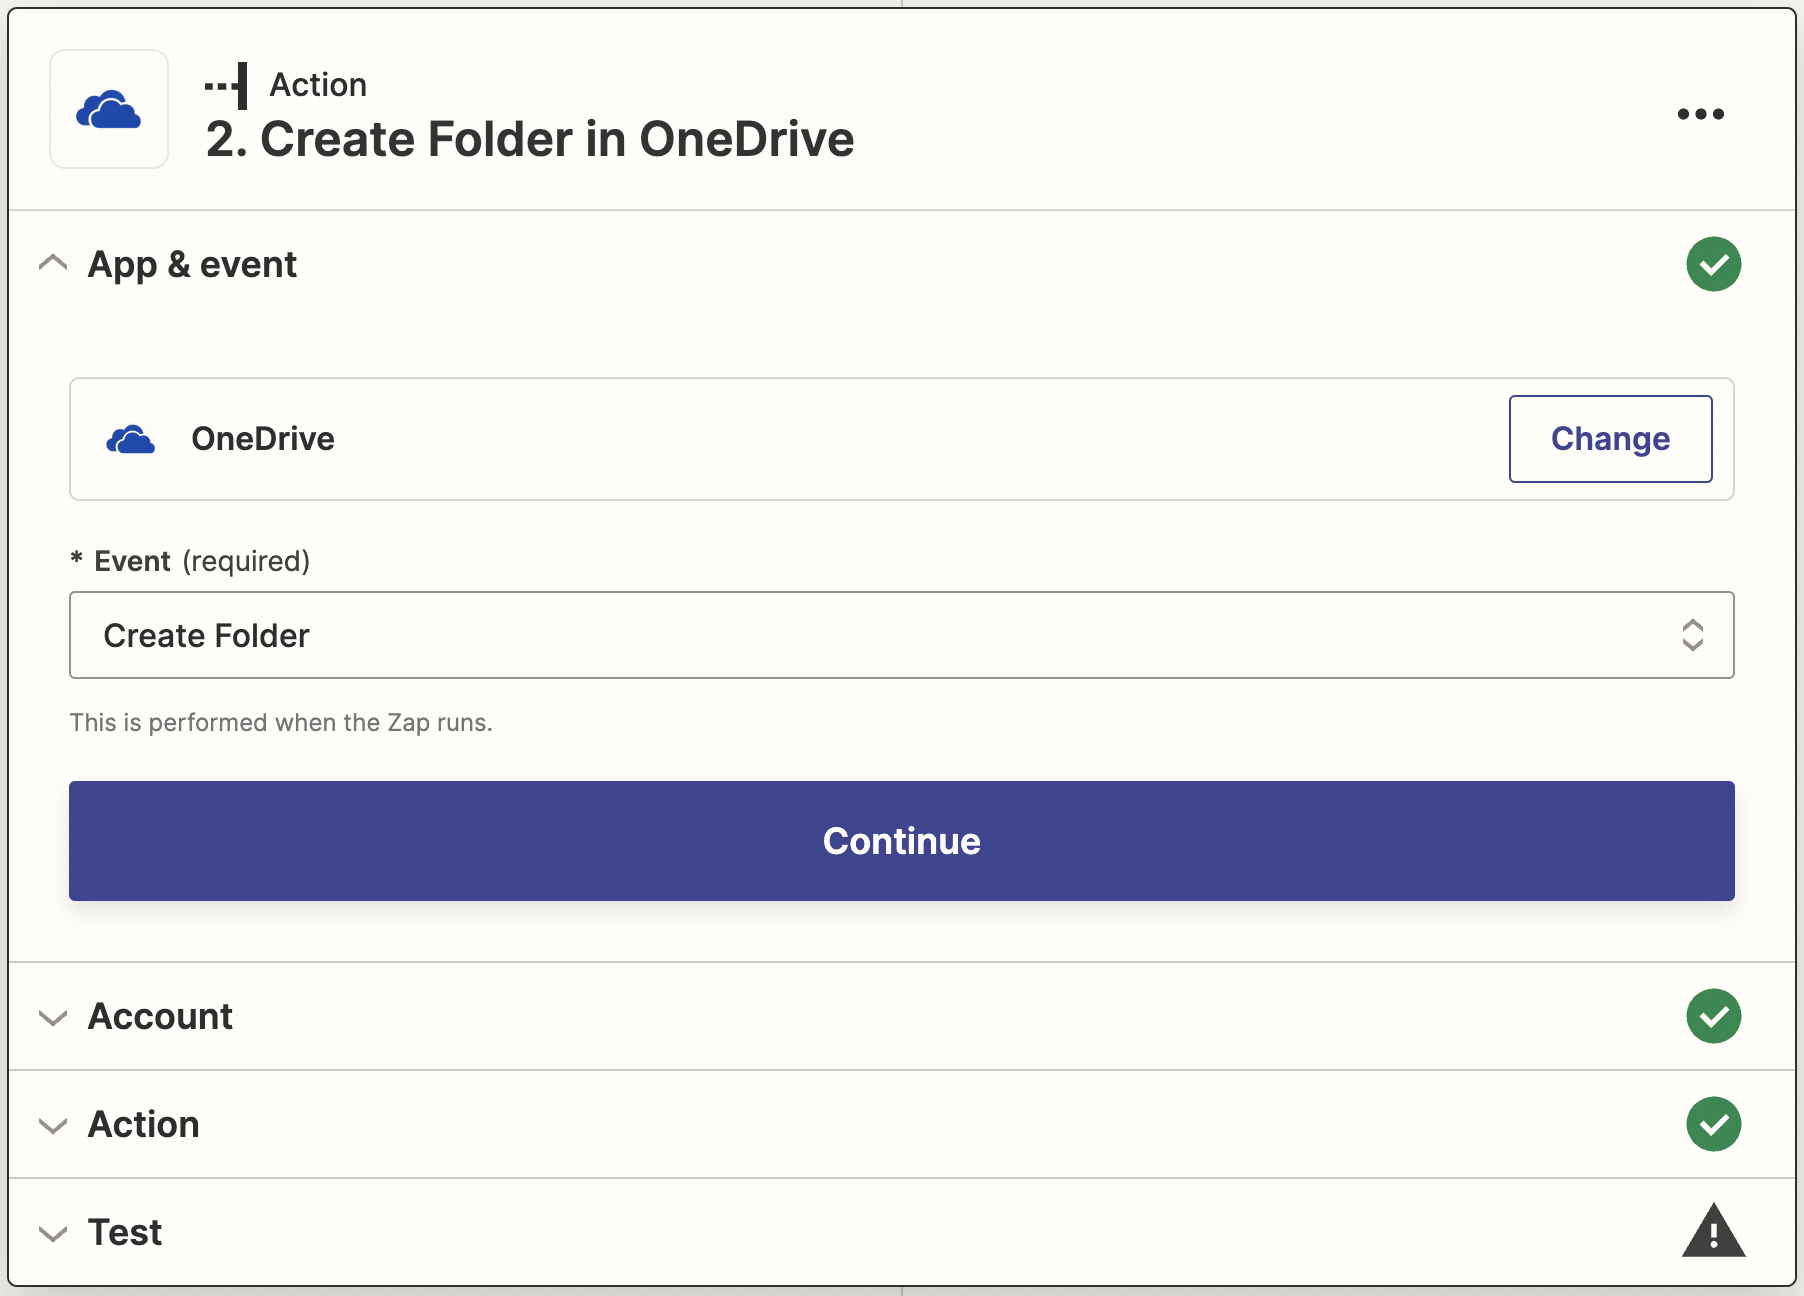Click the OneDrive app name text

pyautogui.click(x=263, y=439)
